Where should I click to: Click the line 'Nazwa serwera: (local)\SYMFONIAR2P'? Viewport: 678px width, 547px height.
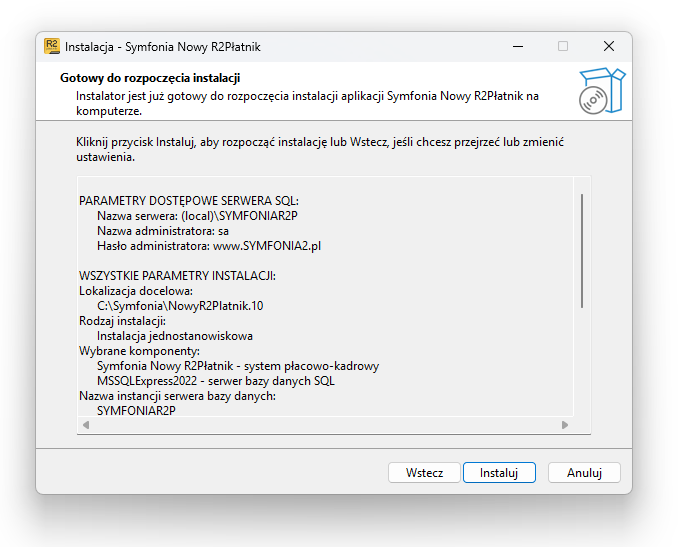[197, 216]
